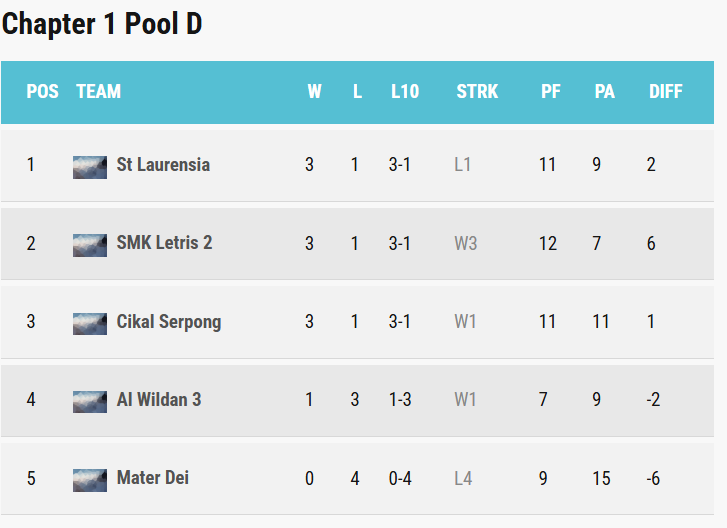Image resolution: width=727 pixels, height=528 pixels.
Task: Click the St Laurensia team logo
Action: (x=90, y=166)
